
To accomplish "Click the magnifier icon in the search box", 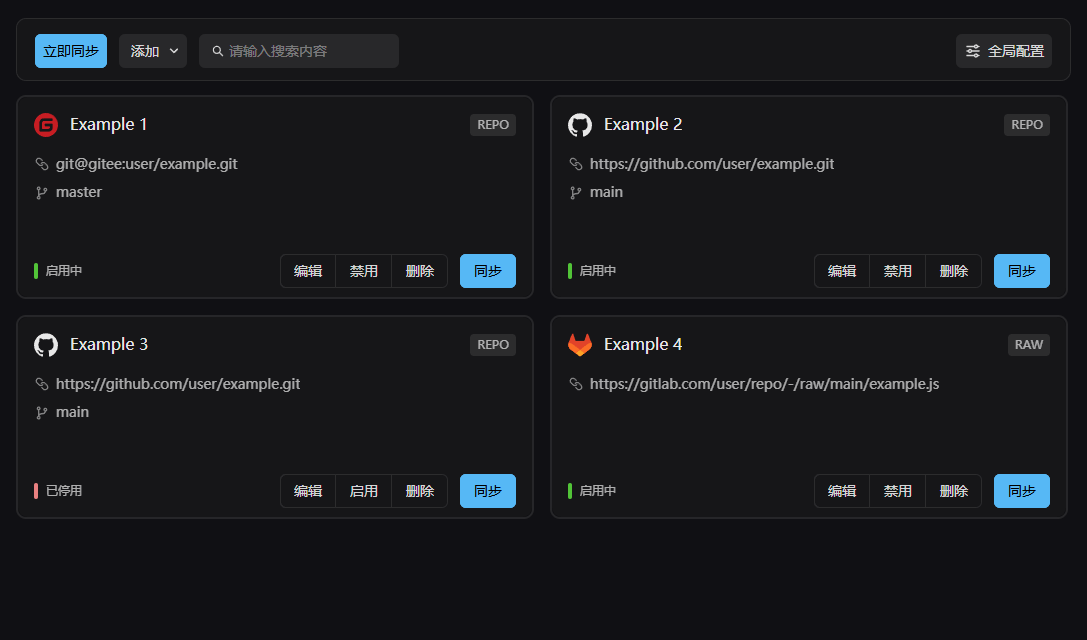I will point(217,51).
